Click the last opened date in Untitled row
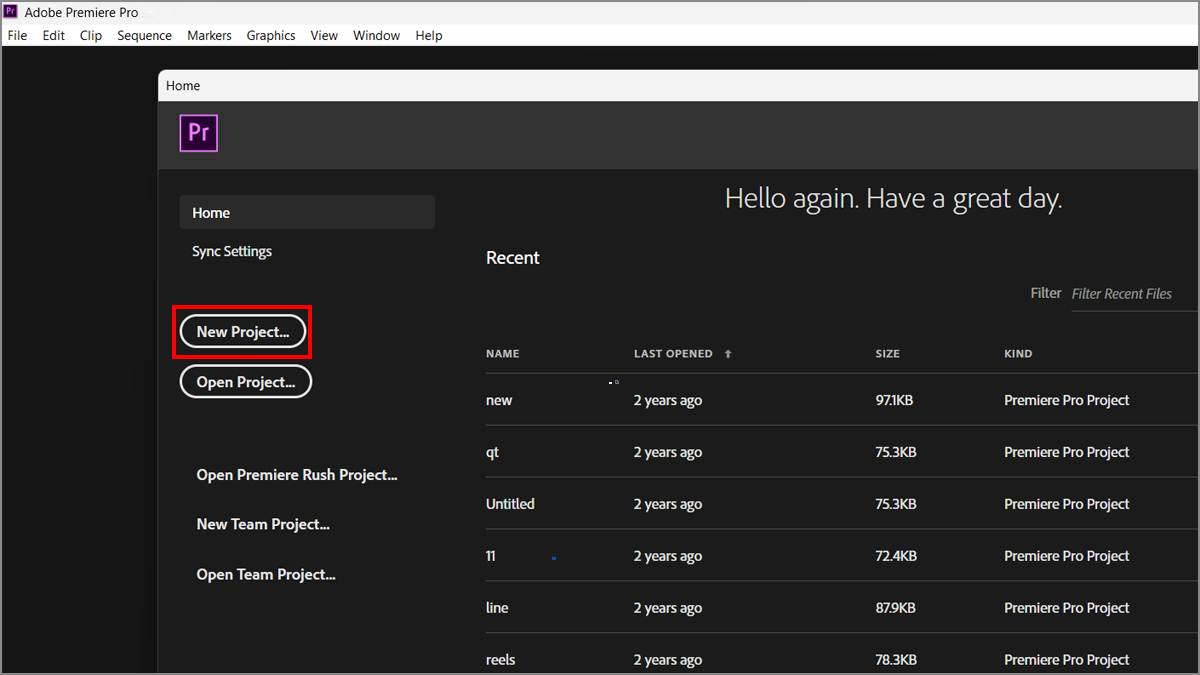Screen dimensions: 1200x675 point(668,504)
